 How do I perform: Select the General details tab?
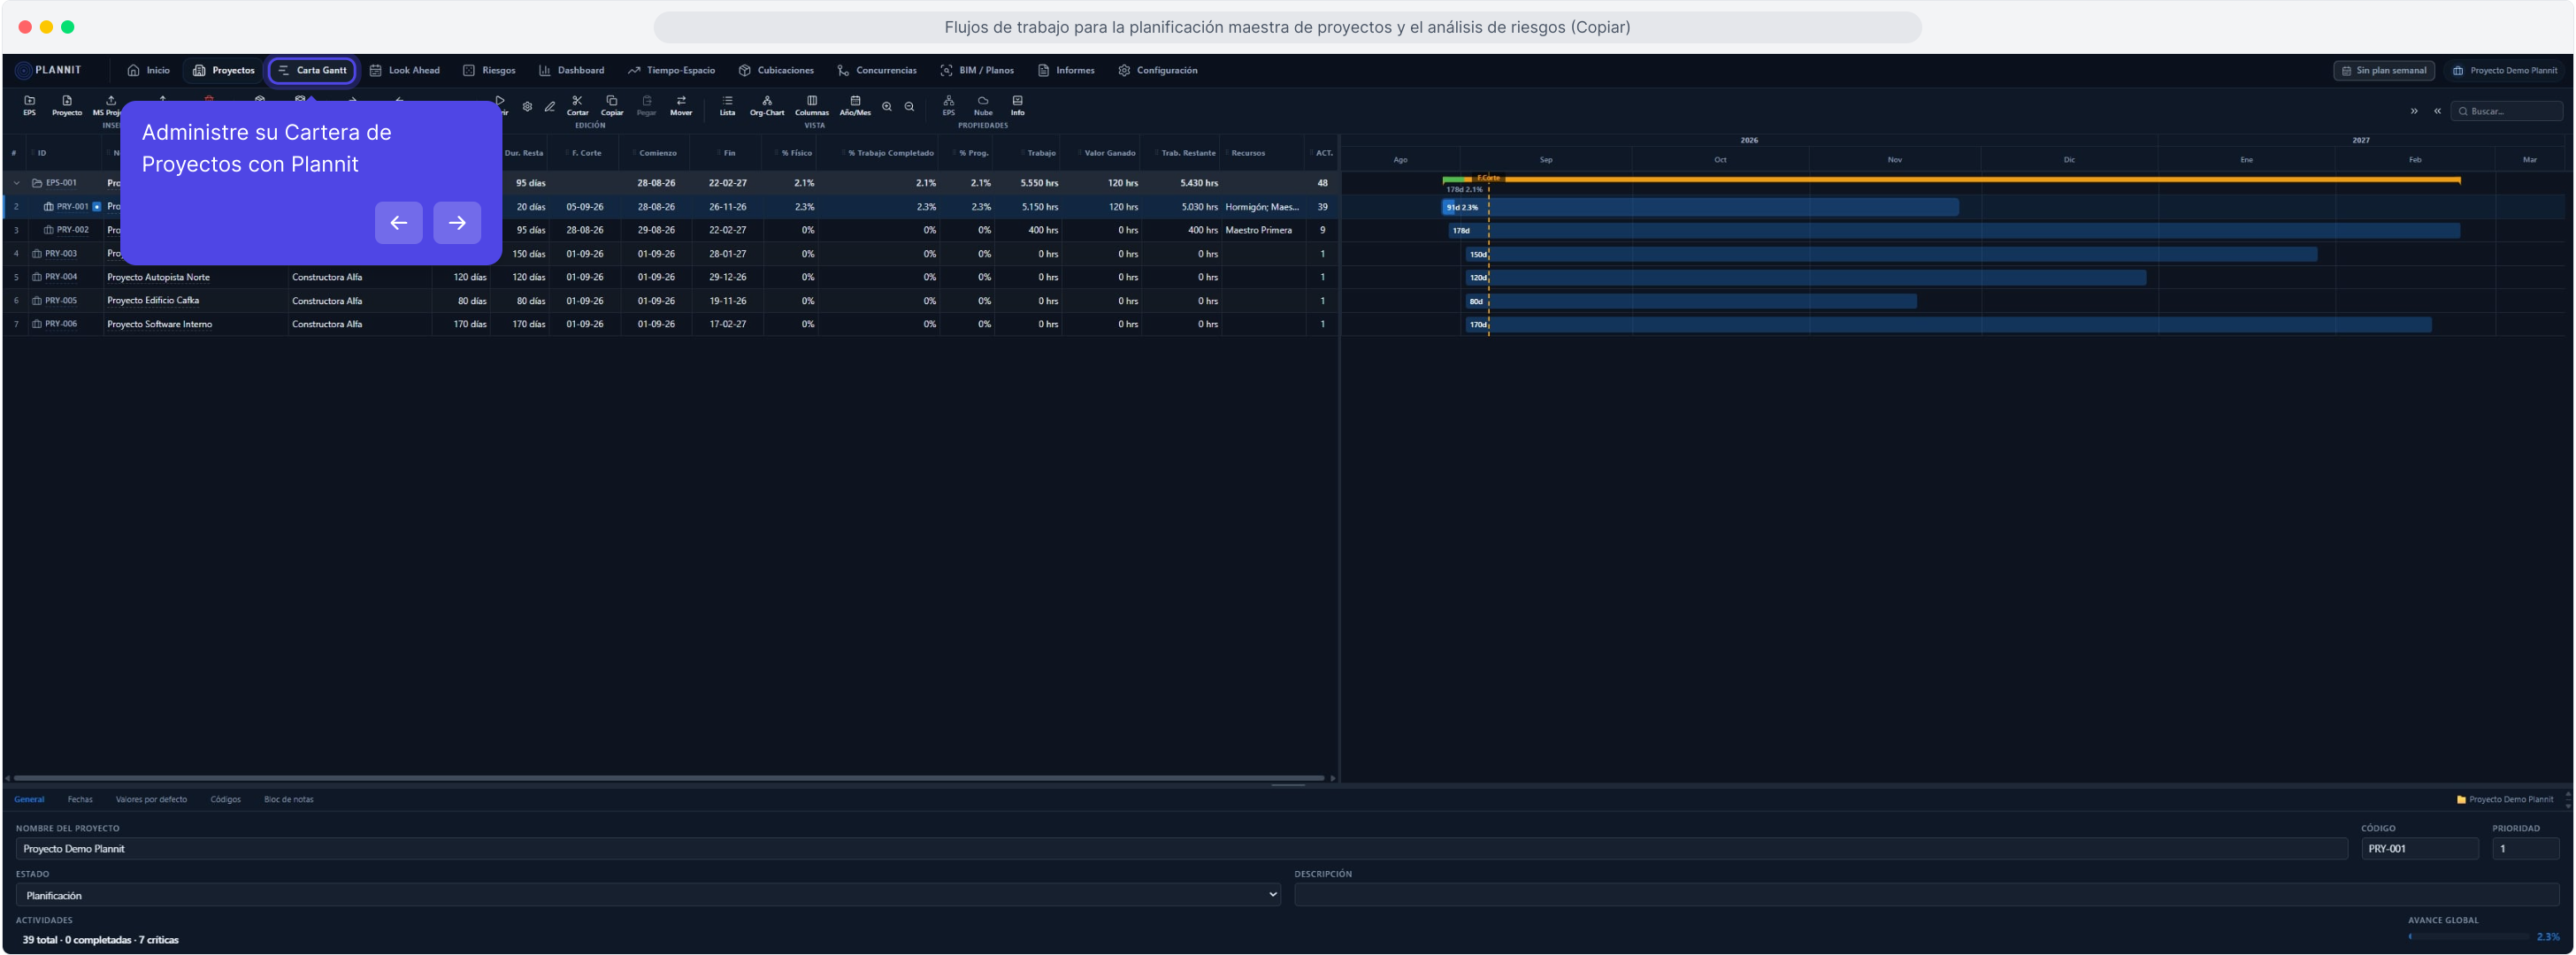click(29, 799)
